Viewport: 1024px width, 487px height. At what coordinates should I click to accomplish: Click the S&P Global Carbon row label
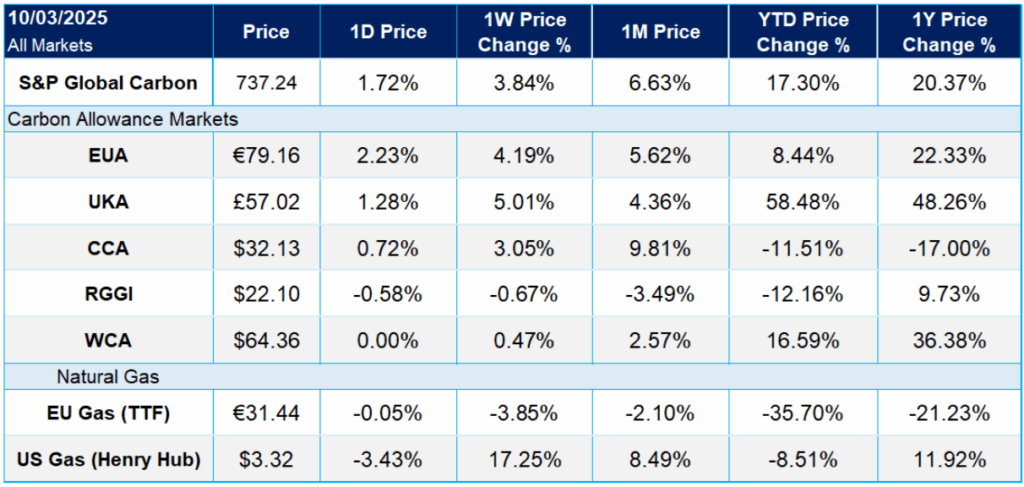[x=106, y=83]
